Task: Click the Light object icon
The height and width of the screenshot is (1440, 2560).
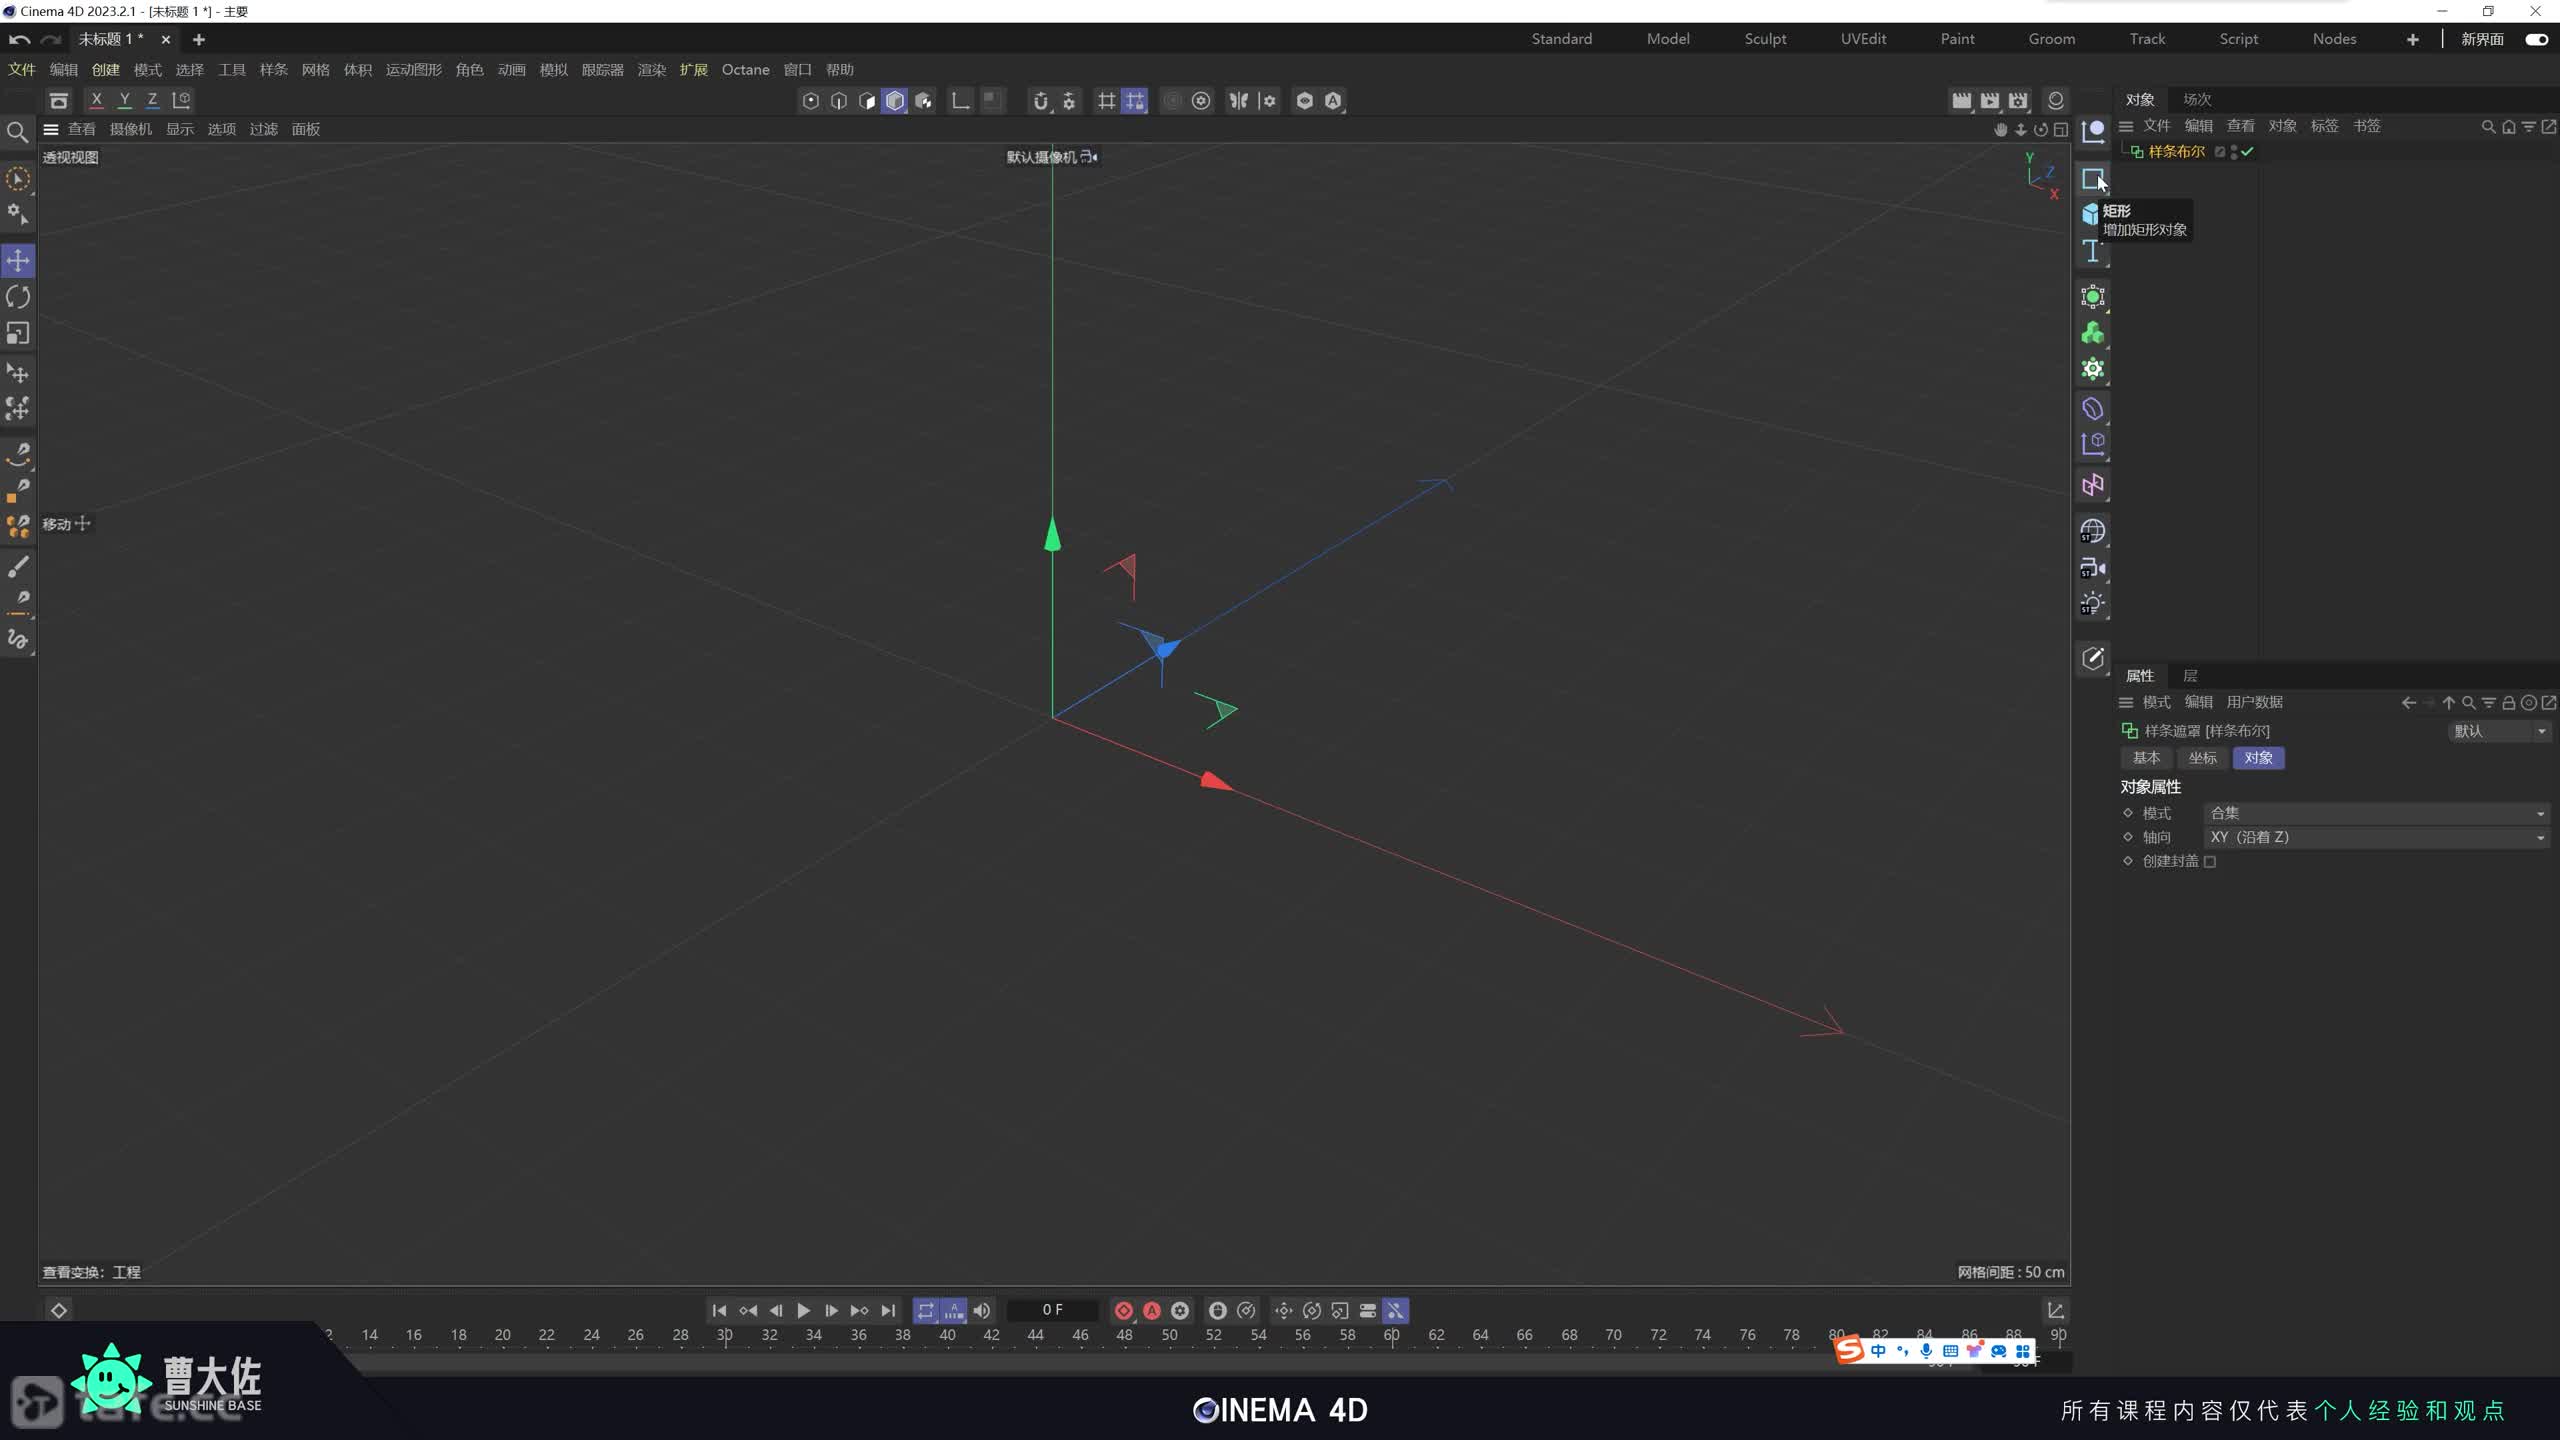Action: point(2092,603)
